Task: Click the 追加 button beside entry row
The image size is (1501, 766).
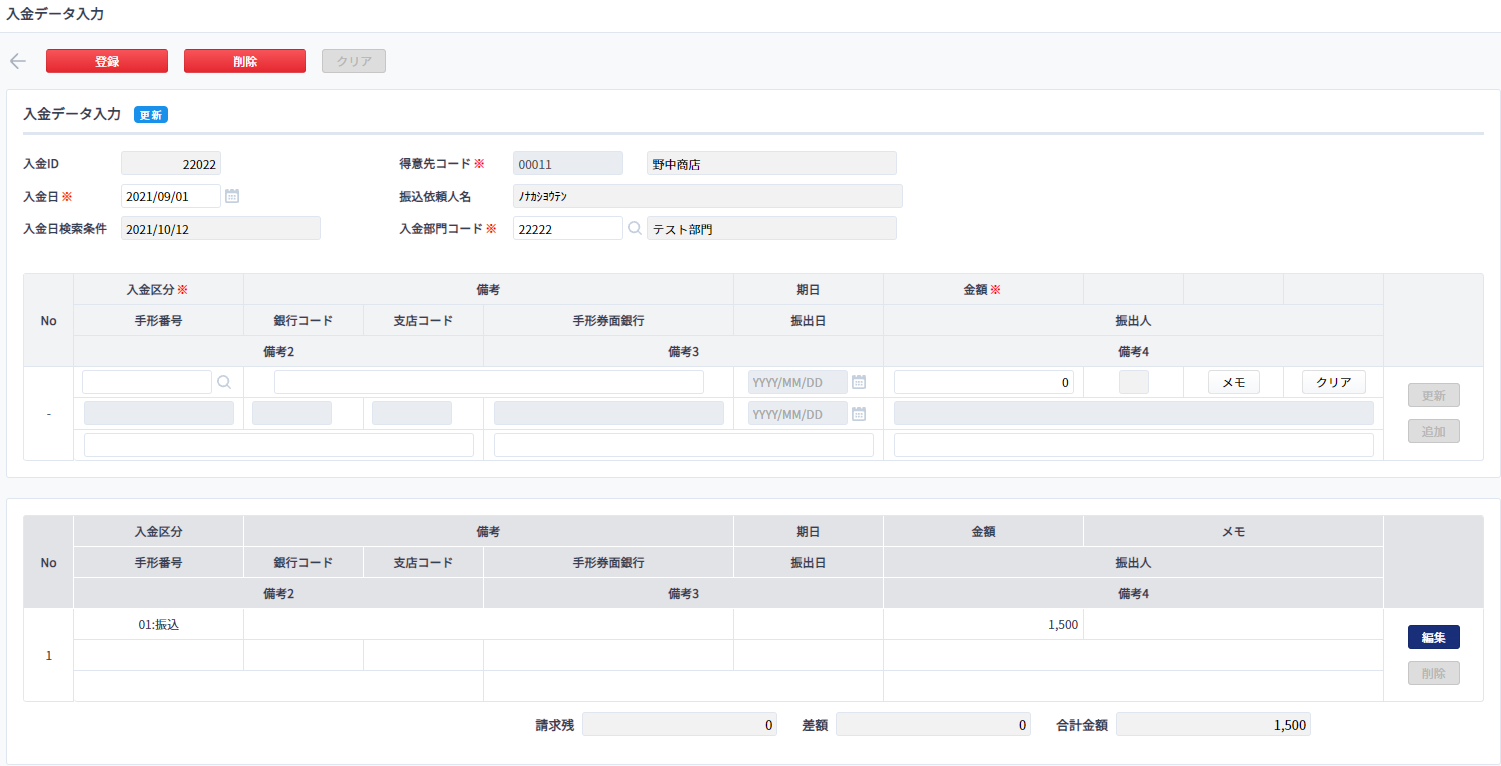Action: pos(1434,431)
